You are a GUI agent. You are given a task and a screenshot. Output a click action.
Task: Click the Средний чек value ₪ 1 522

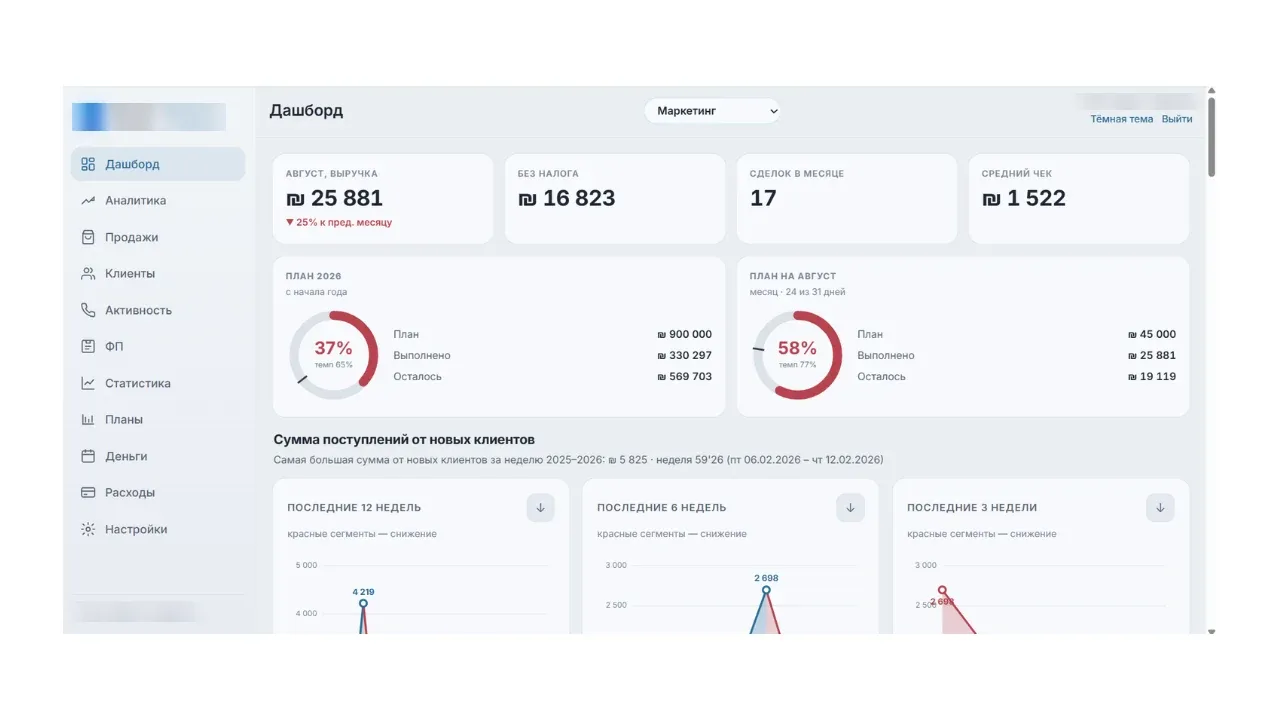point(1023,199)
